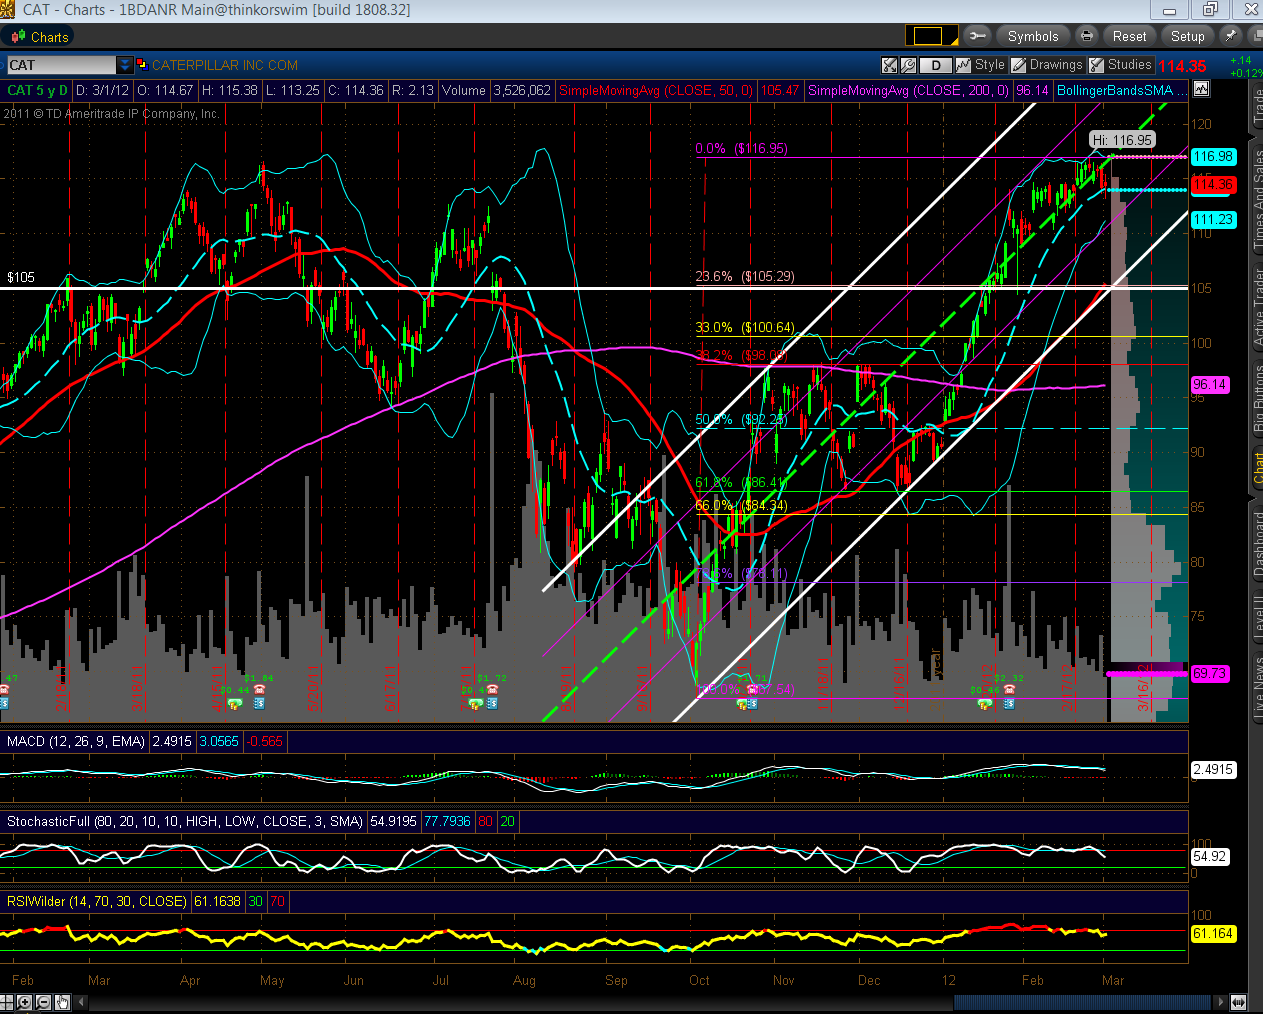
Task: Click the RSIWilder (14, 70, 30, CLOSE) label
Action: coord(96,901)
